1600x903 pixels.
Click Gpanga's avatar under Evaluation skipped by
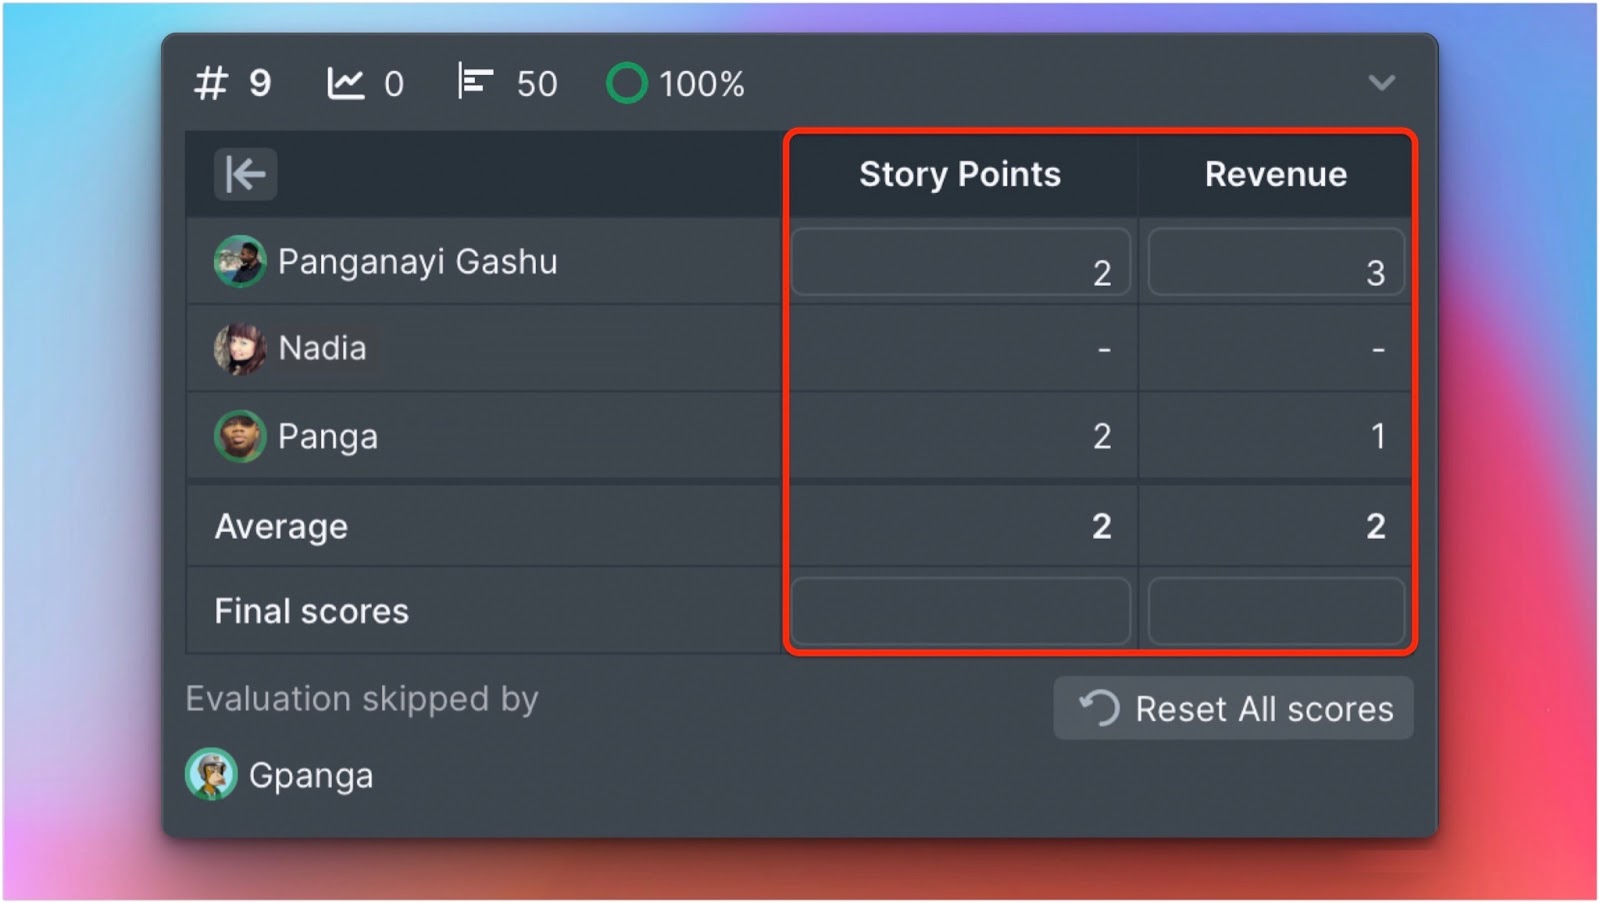pyautogui.click(x=211, y=774)
